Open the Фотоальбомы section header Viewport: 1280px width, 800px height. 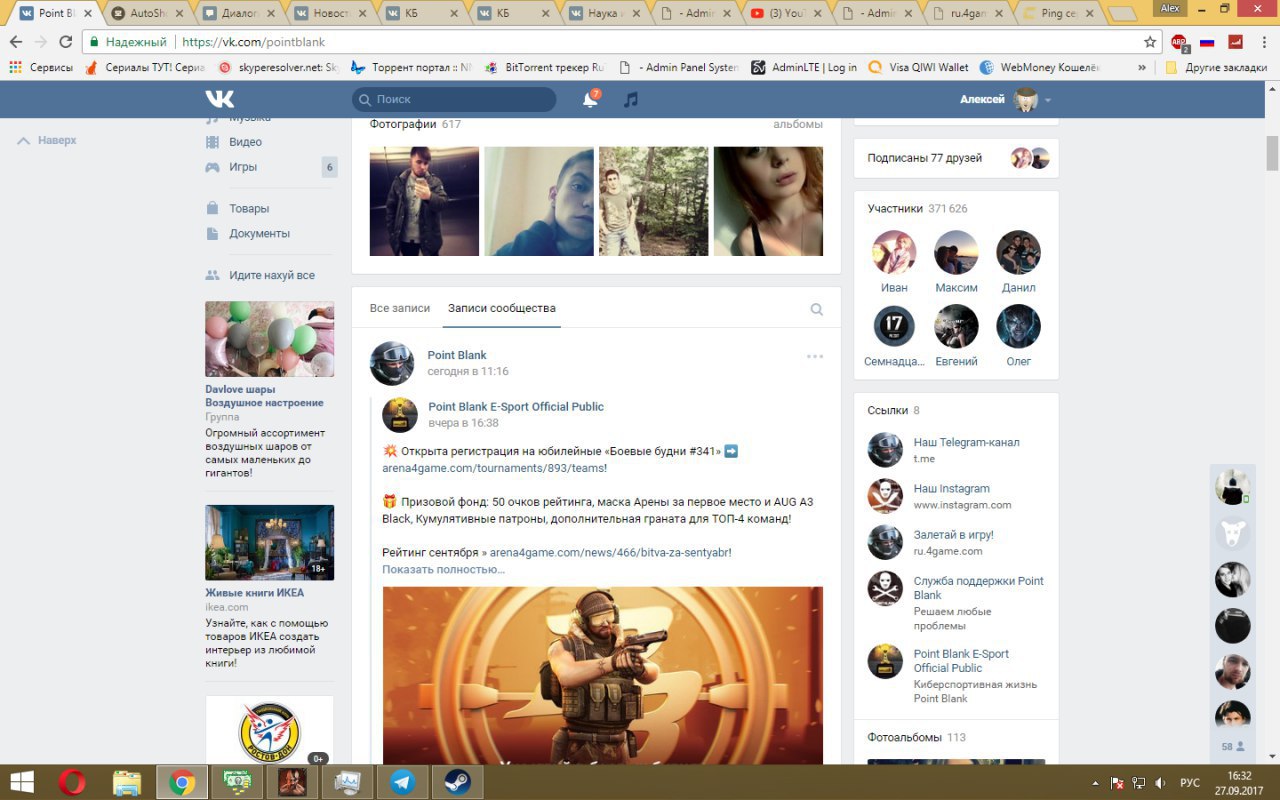(916, 737)
